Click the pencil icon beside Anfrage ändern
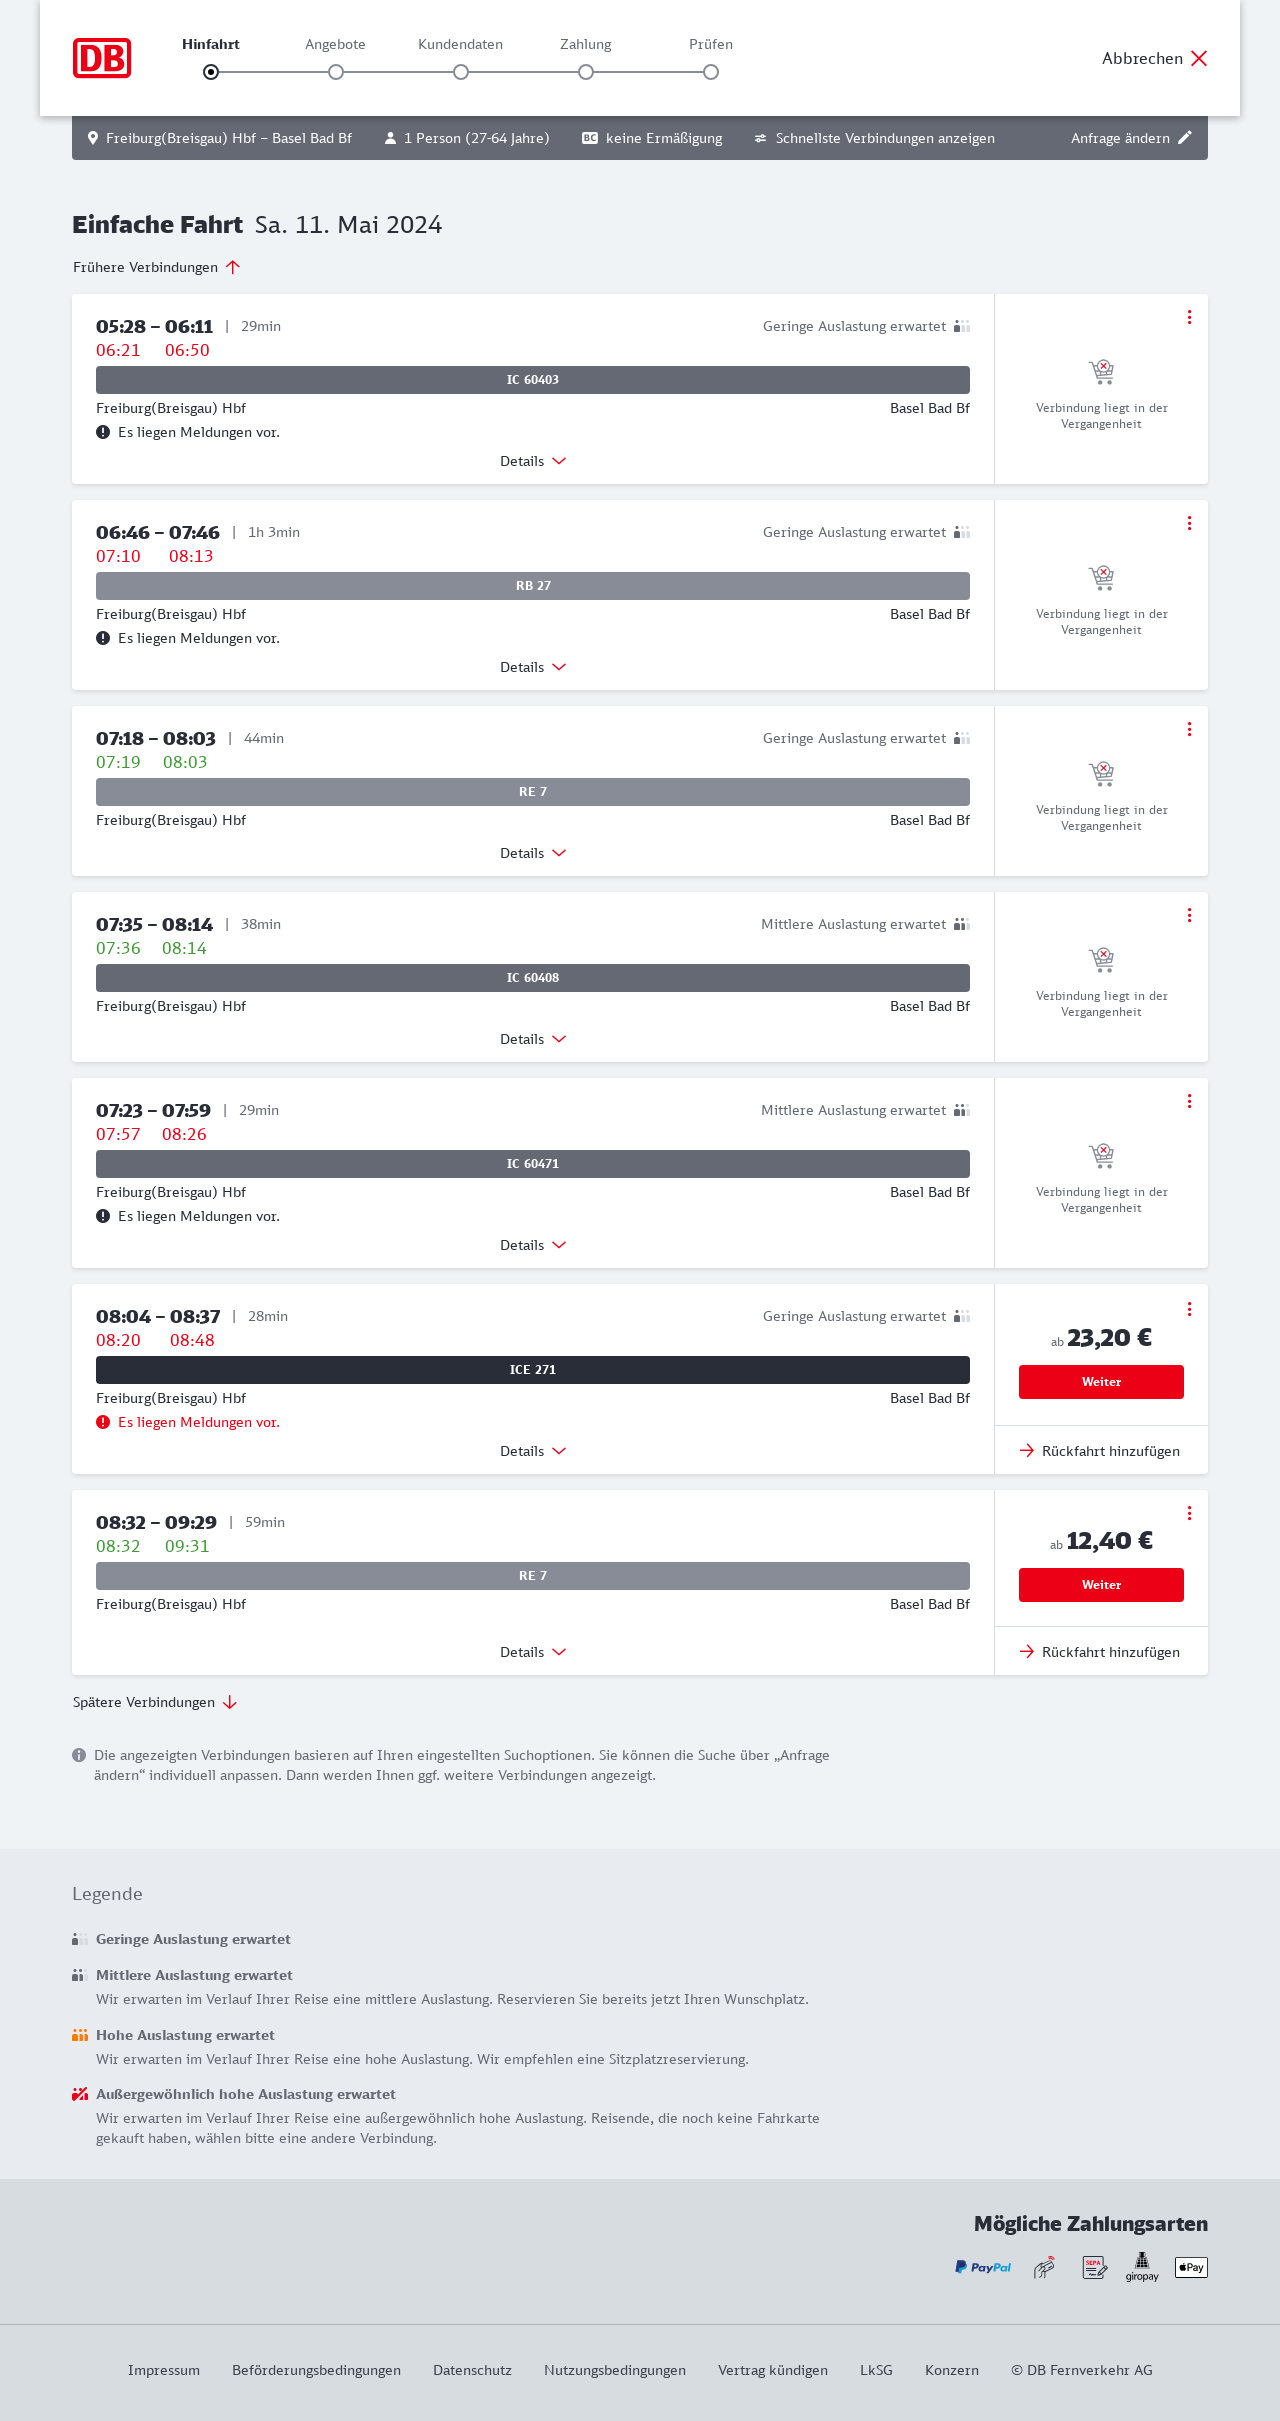The height and width of the screenshot is (2421, 1280). pos(1185,138)
